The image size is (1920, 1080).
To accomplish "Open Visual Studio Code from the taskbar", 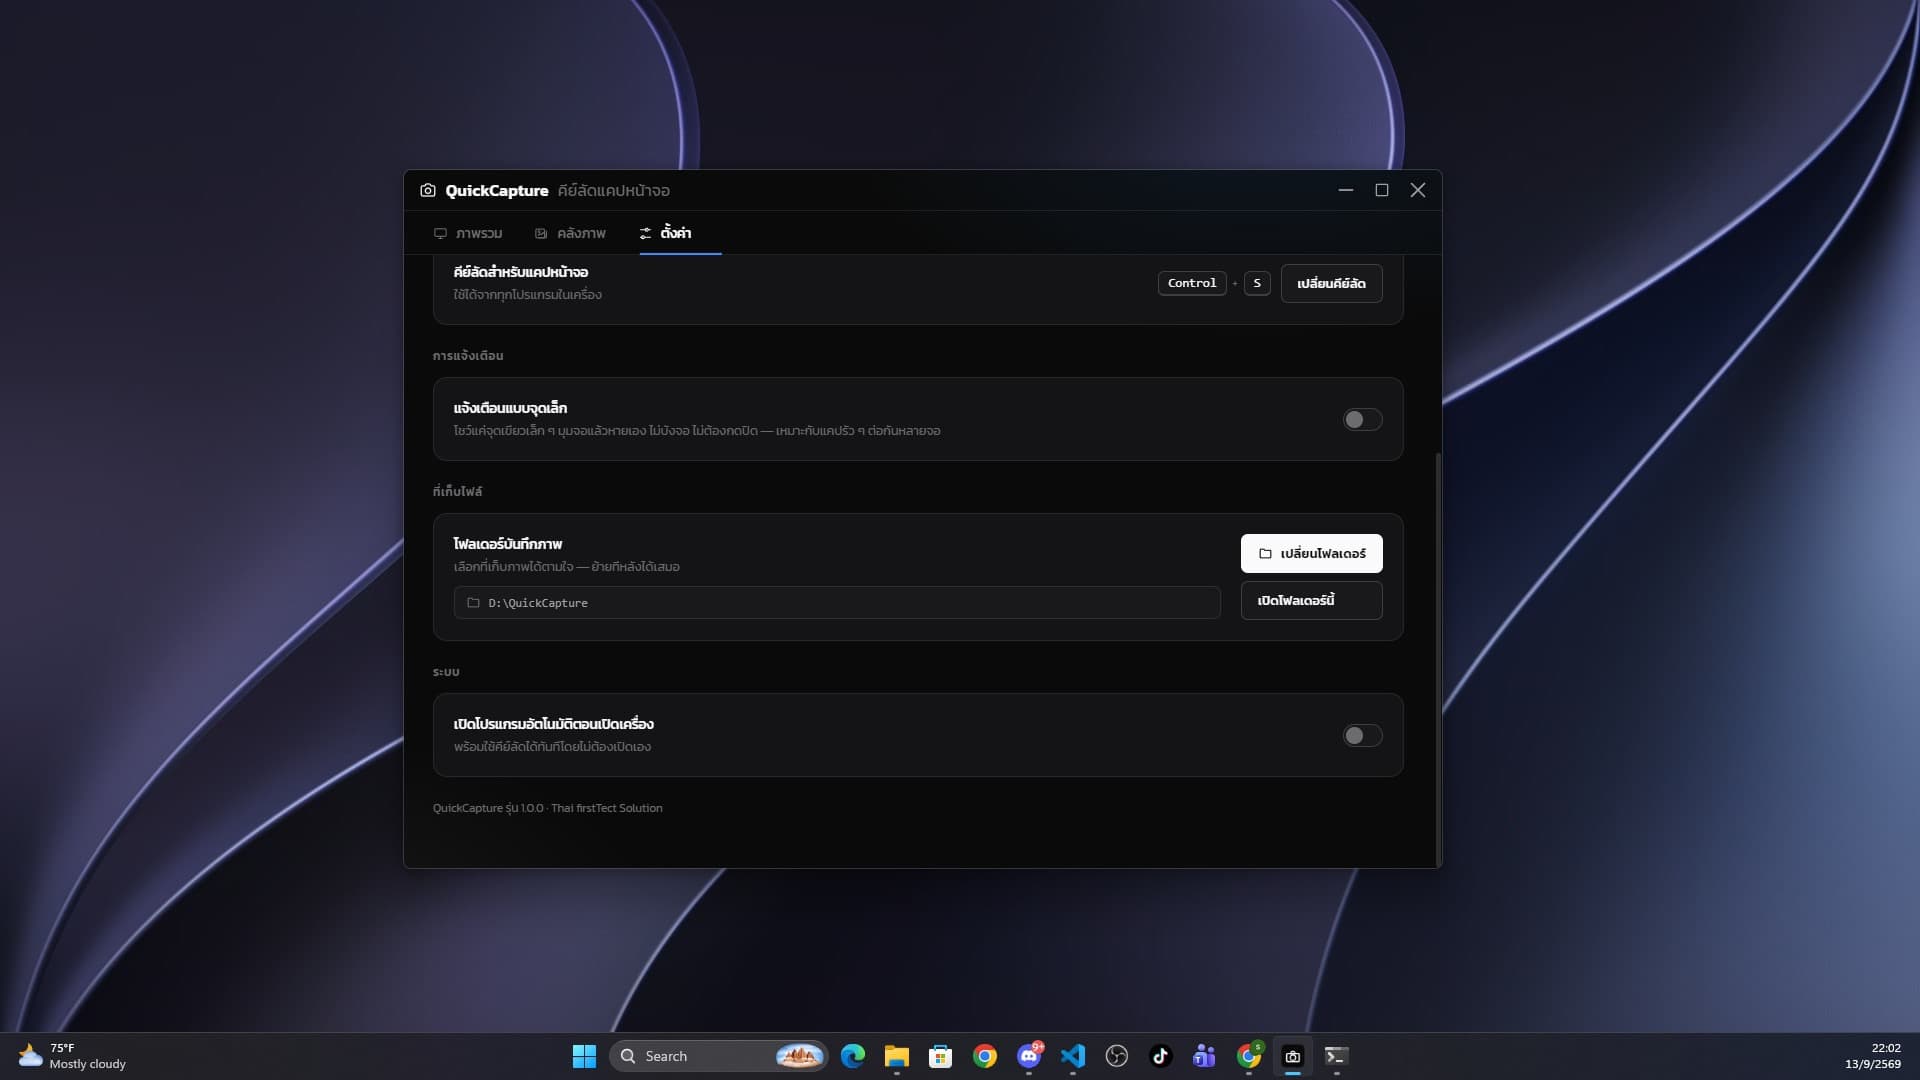I will [x=1073, y=1056].
